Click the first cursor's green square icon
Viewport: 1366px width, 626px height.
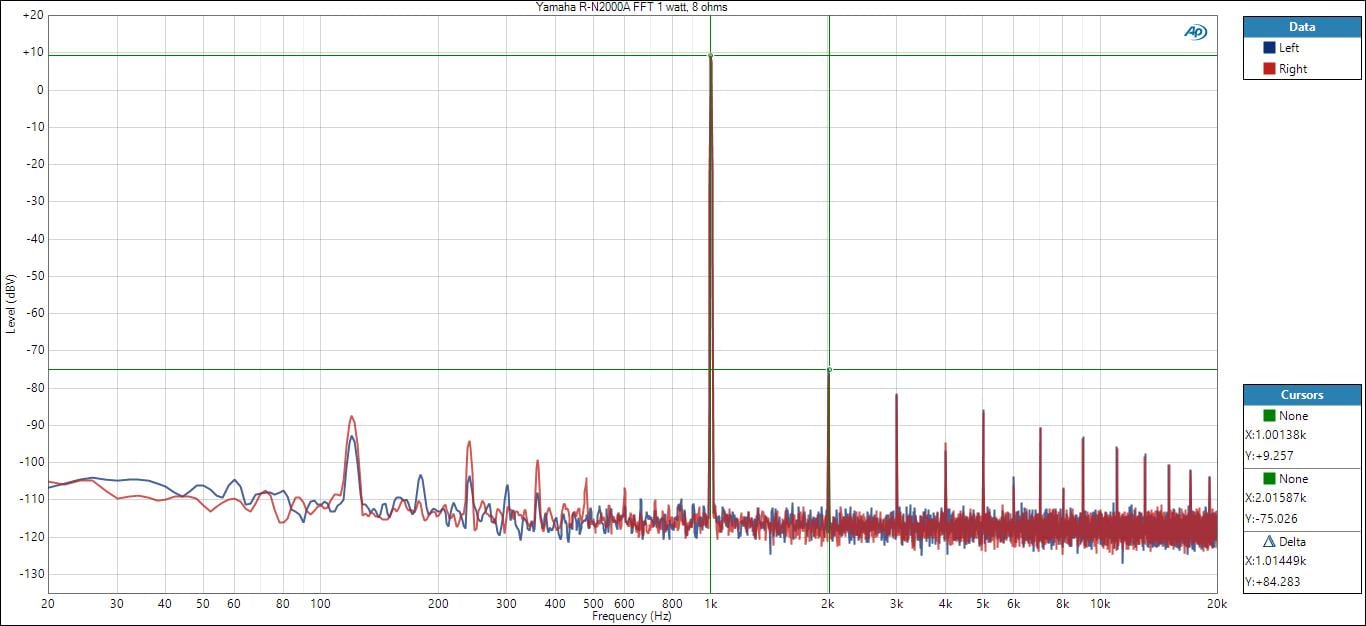pos(1269,415)
